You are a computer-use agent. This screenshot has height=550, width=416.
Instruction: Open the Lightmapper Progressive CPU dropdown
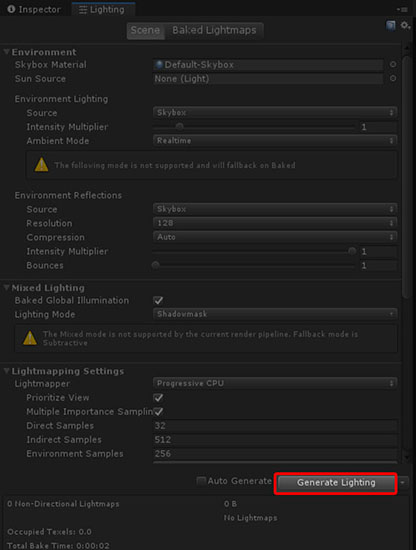point(275,383)
